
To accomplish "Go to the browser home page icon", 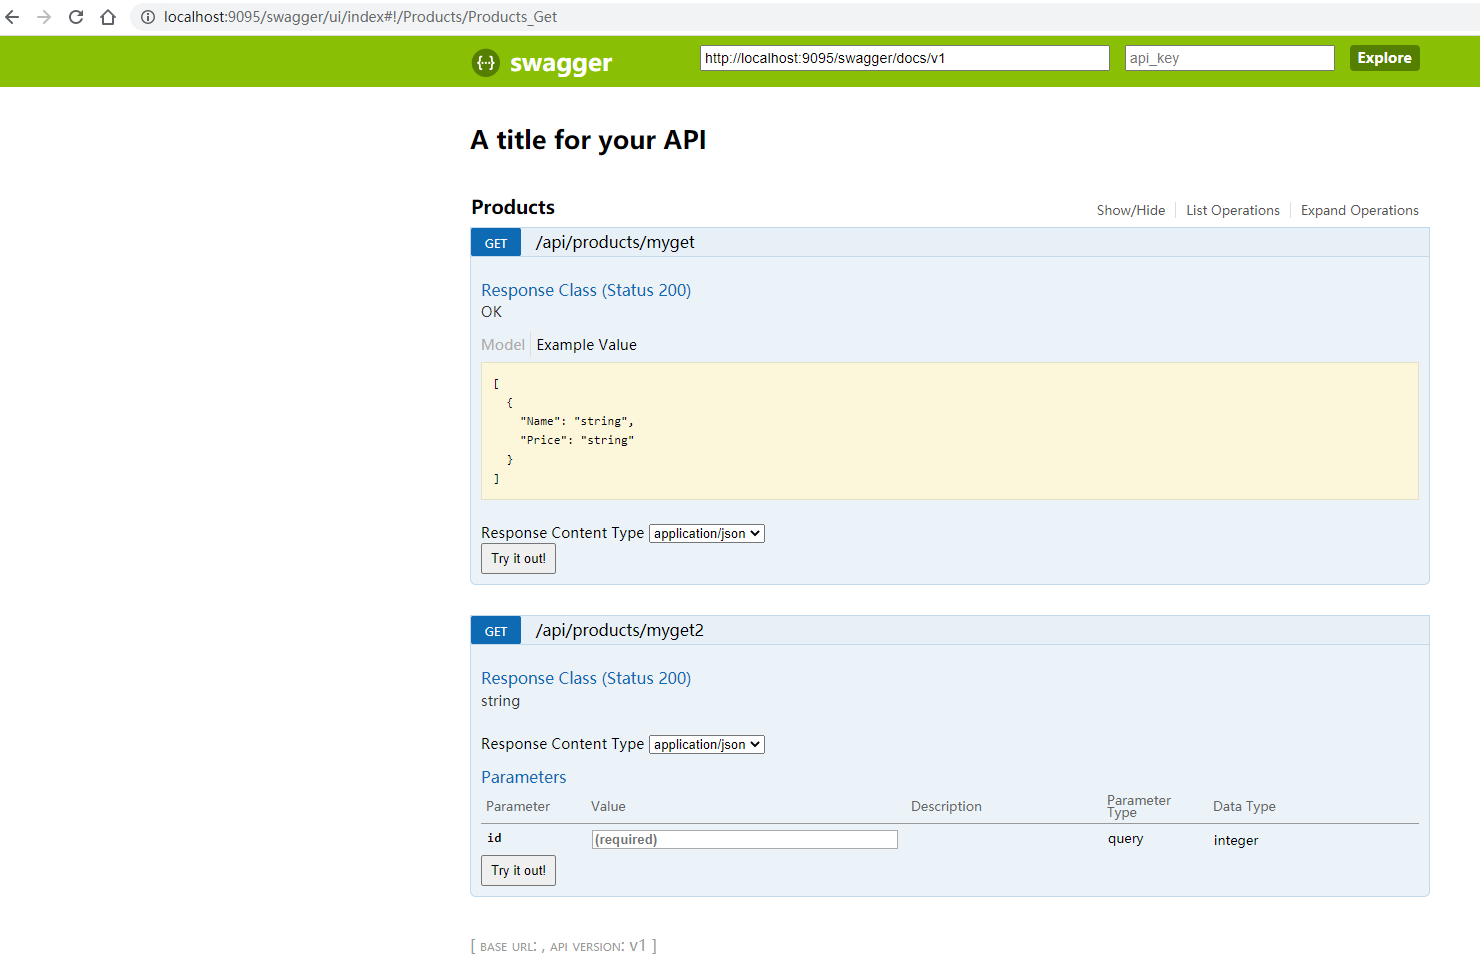I will 108,17.
